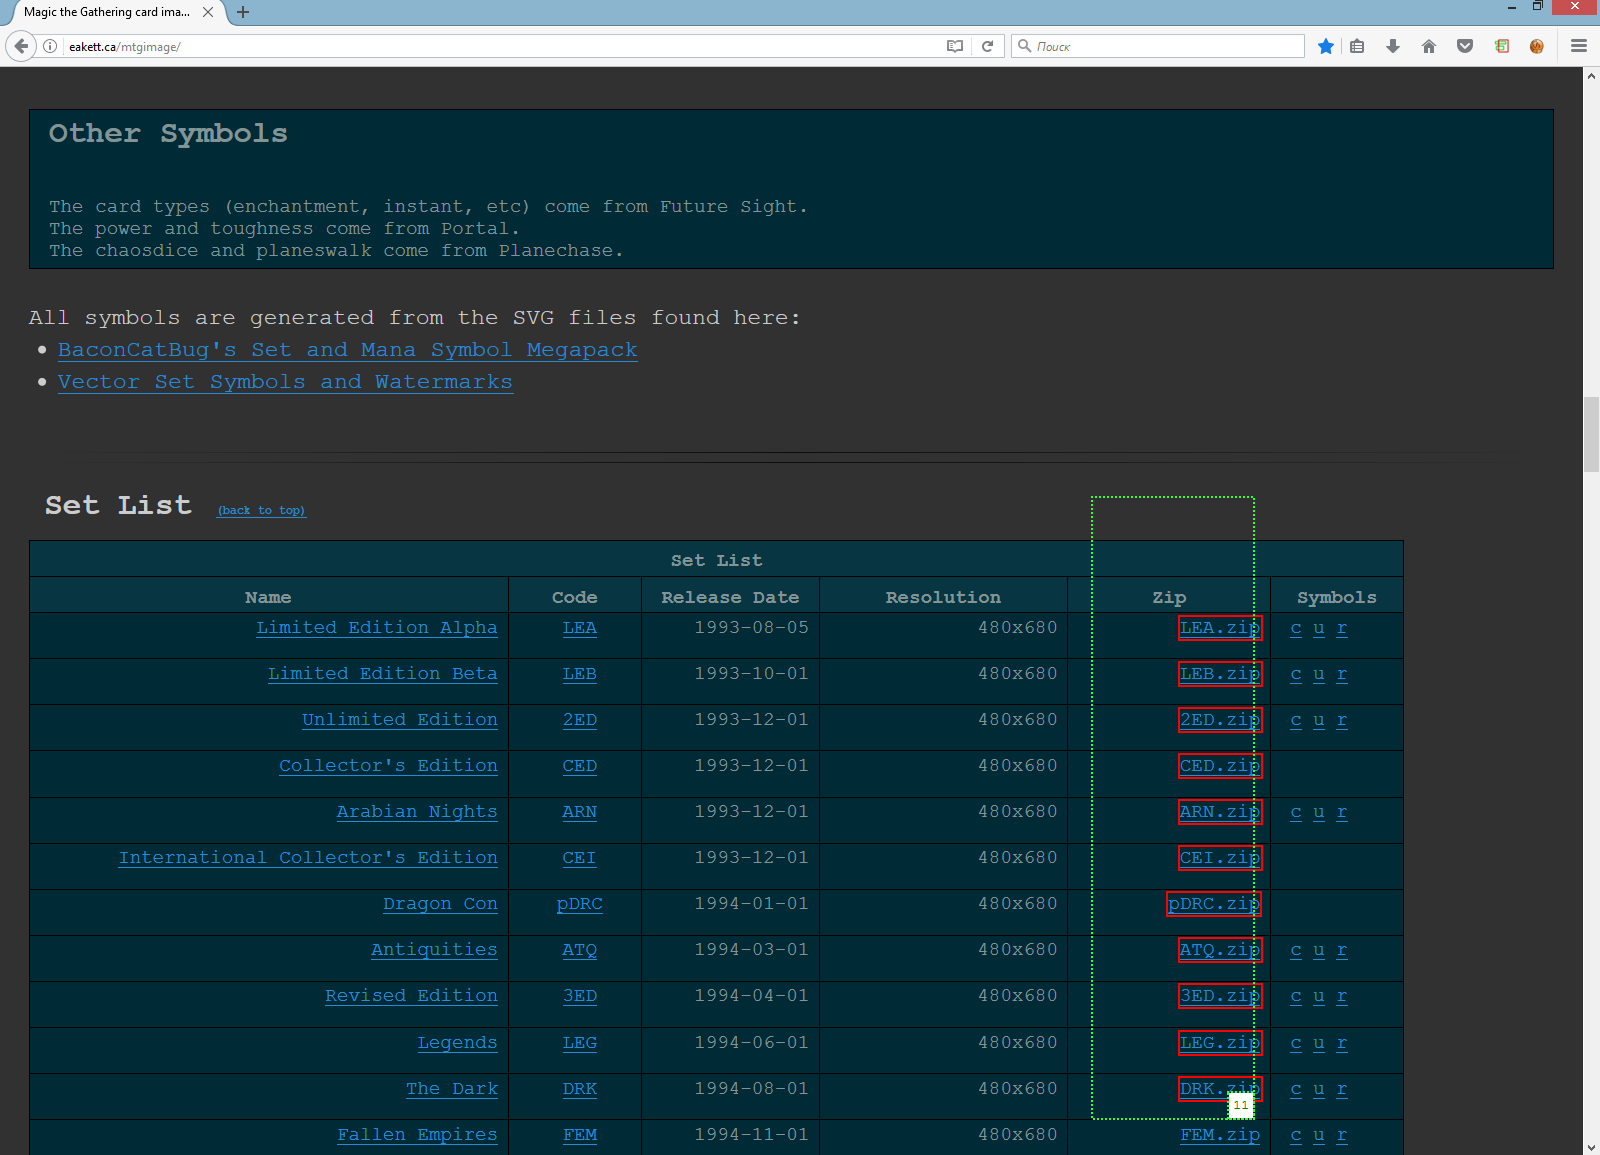Open Revised Edition set link
The width and height of the screenshot is (1600, 1155).
pos(411,996)
